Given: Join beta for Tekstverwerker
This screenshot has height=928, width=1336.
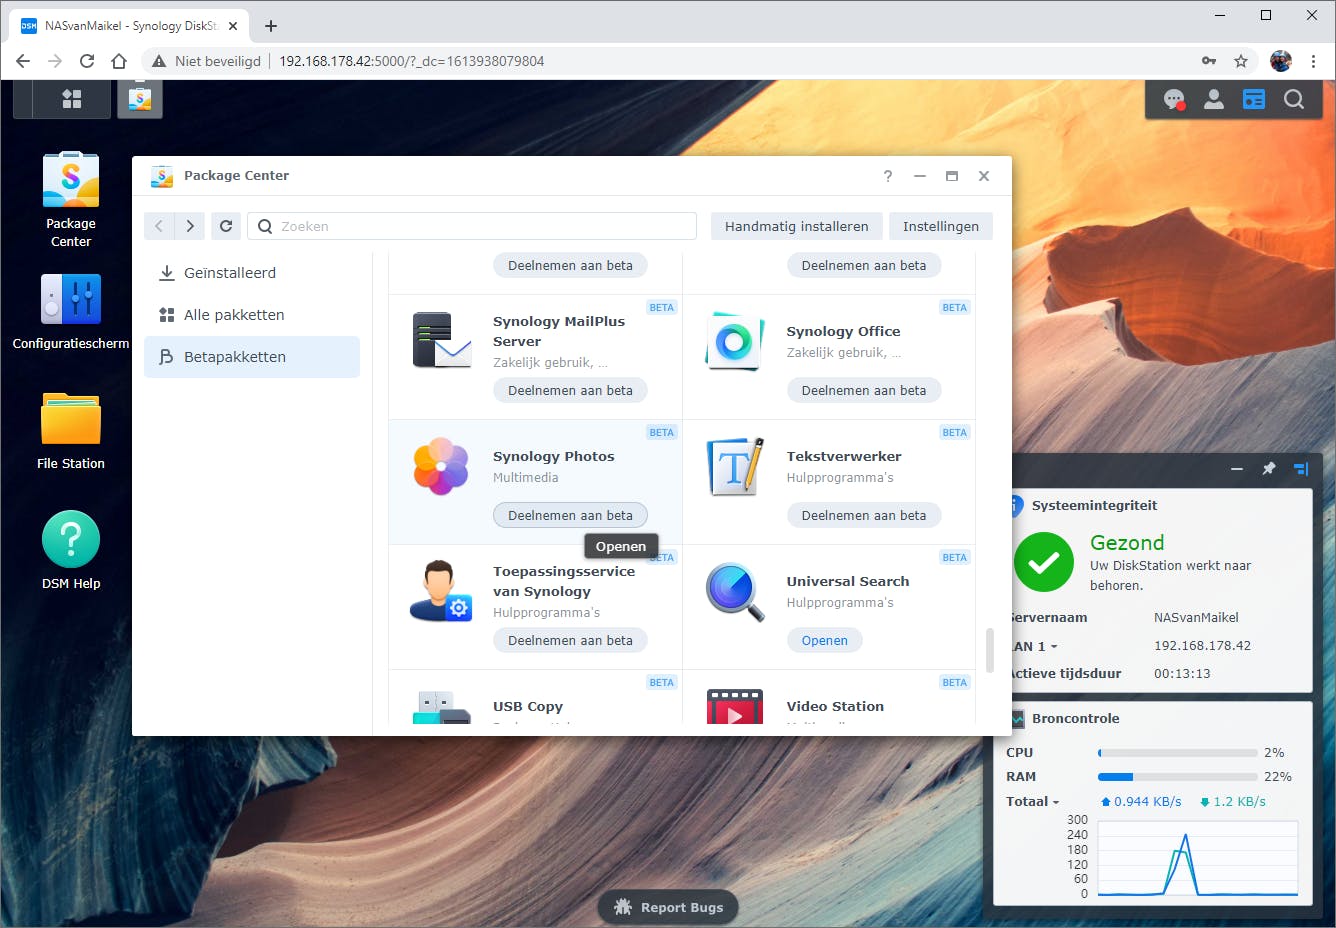Looking at the screenshot, I should click(x=864, y=516).
